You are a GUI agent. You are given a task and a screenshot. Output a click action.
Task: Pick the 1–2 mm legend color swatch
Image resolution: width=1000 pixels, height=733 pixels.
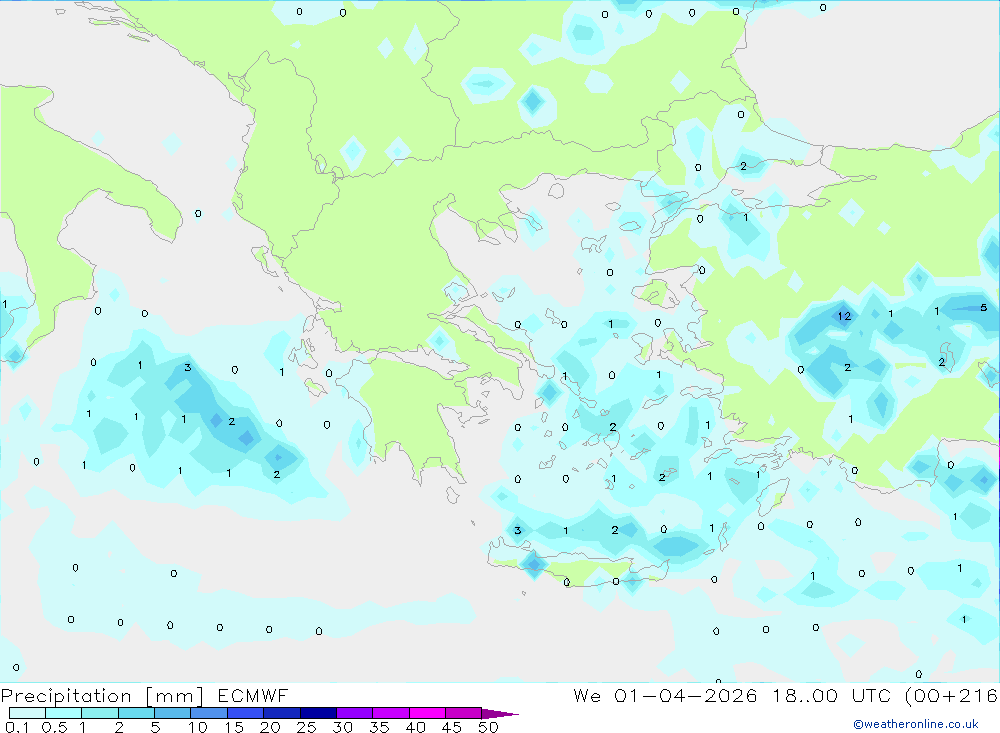(x=99, y=713)
